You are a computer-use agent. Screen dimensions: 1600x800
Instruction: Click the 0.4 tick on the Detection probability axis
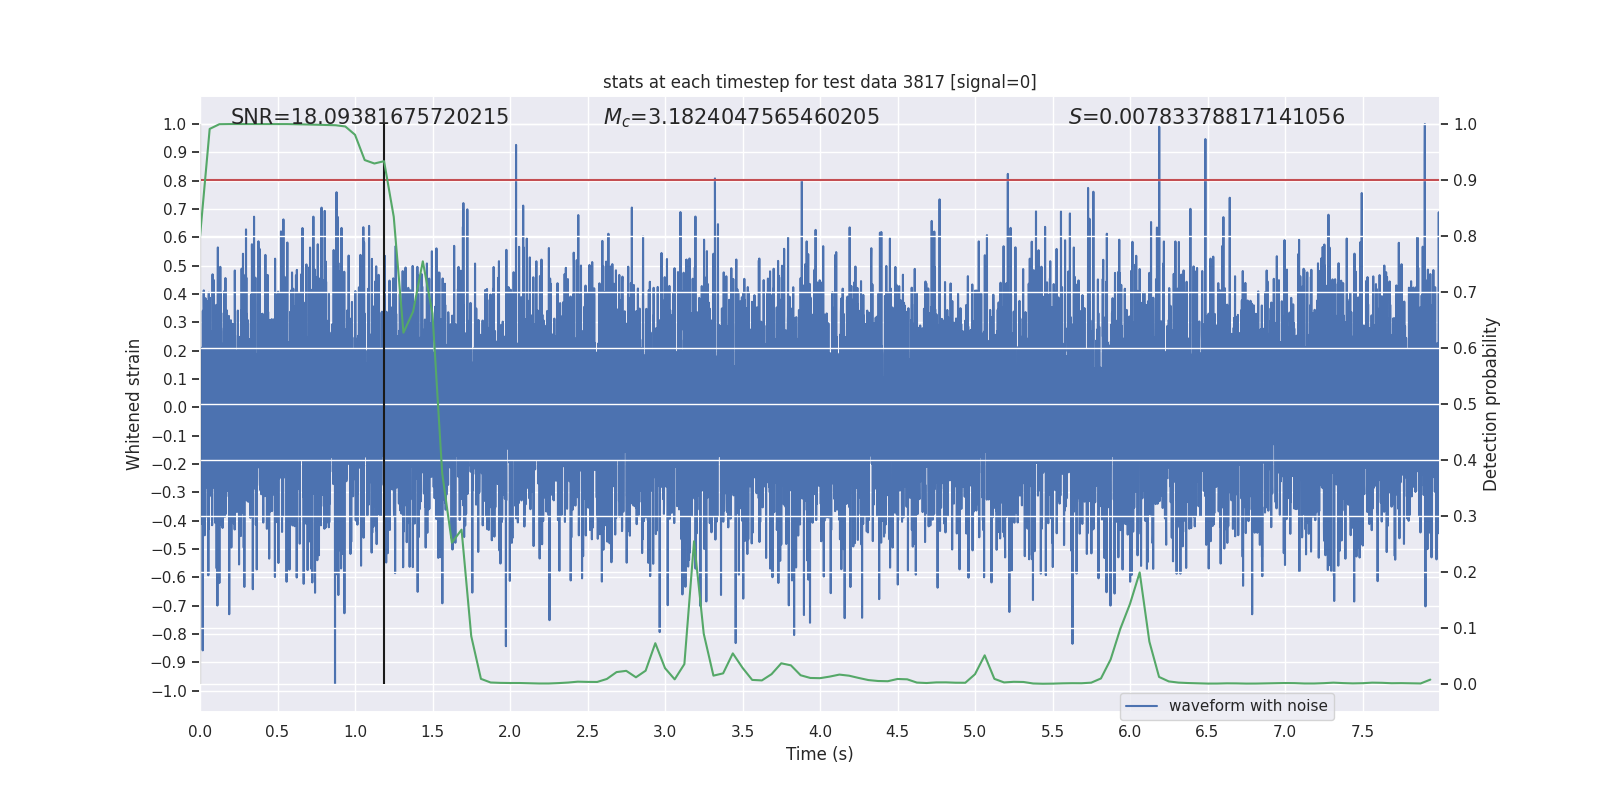[x=1465, y=461]
